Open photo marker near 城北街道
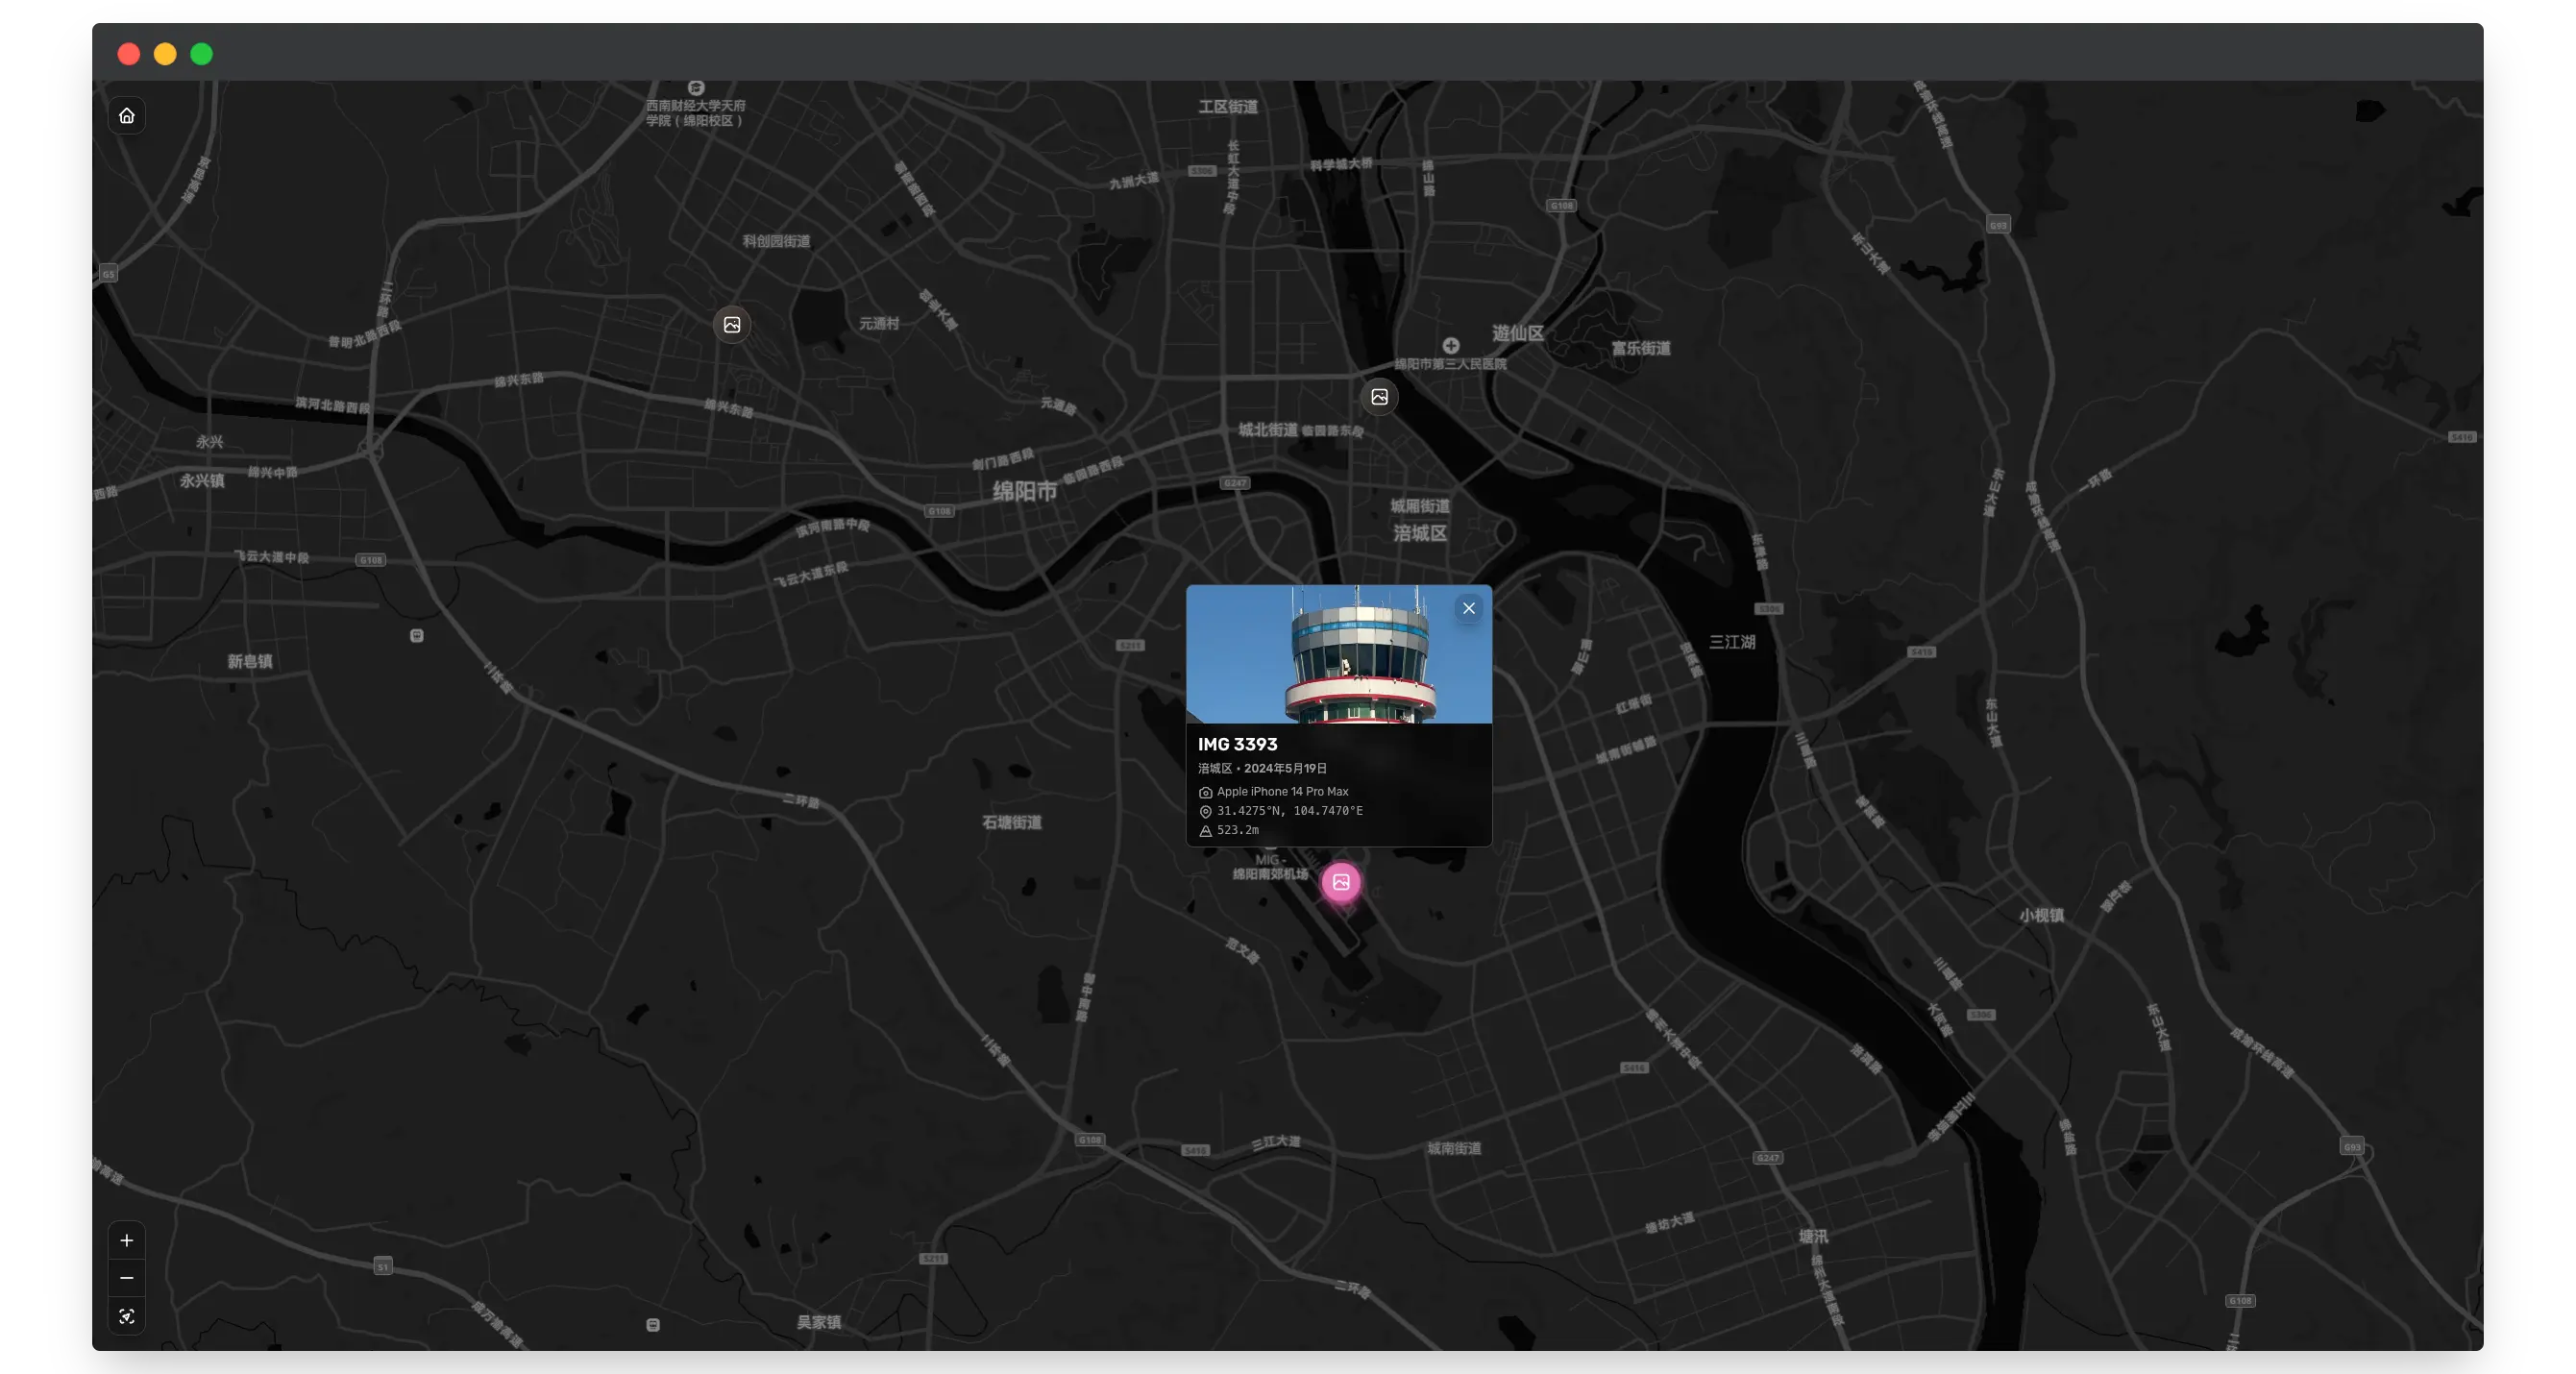Viewport: 2576px width, 1374px height. click(x=1379, y=397)
